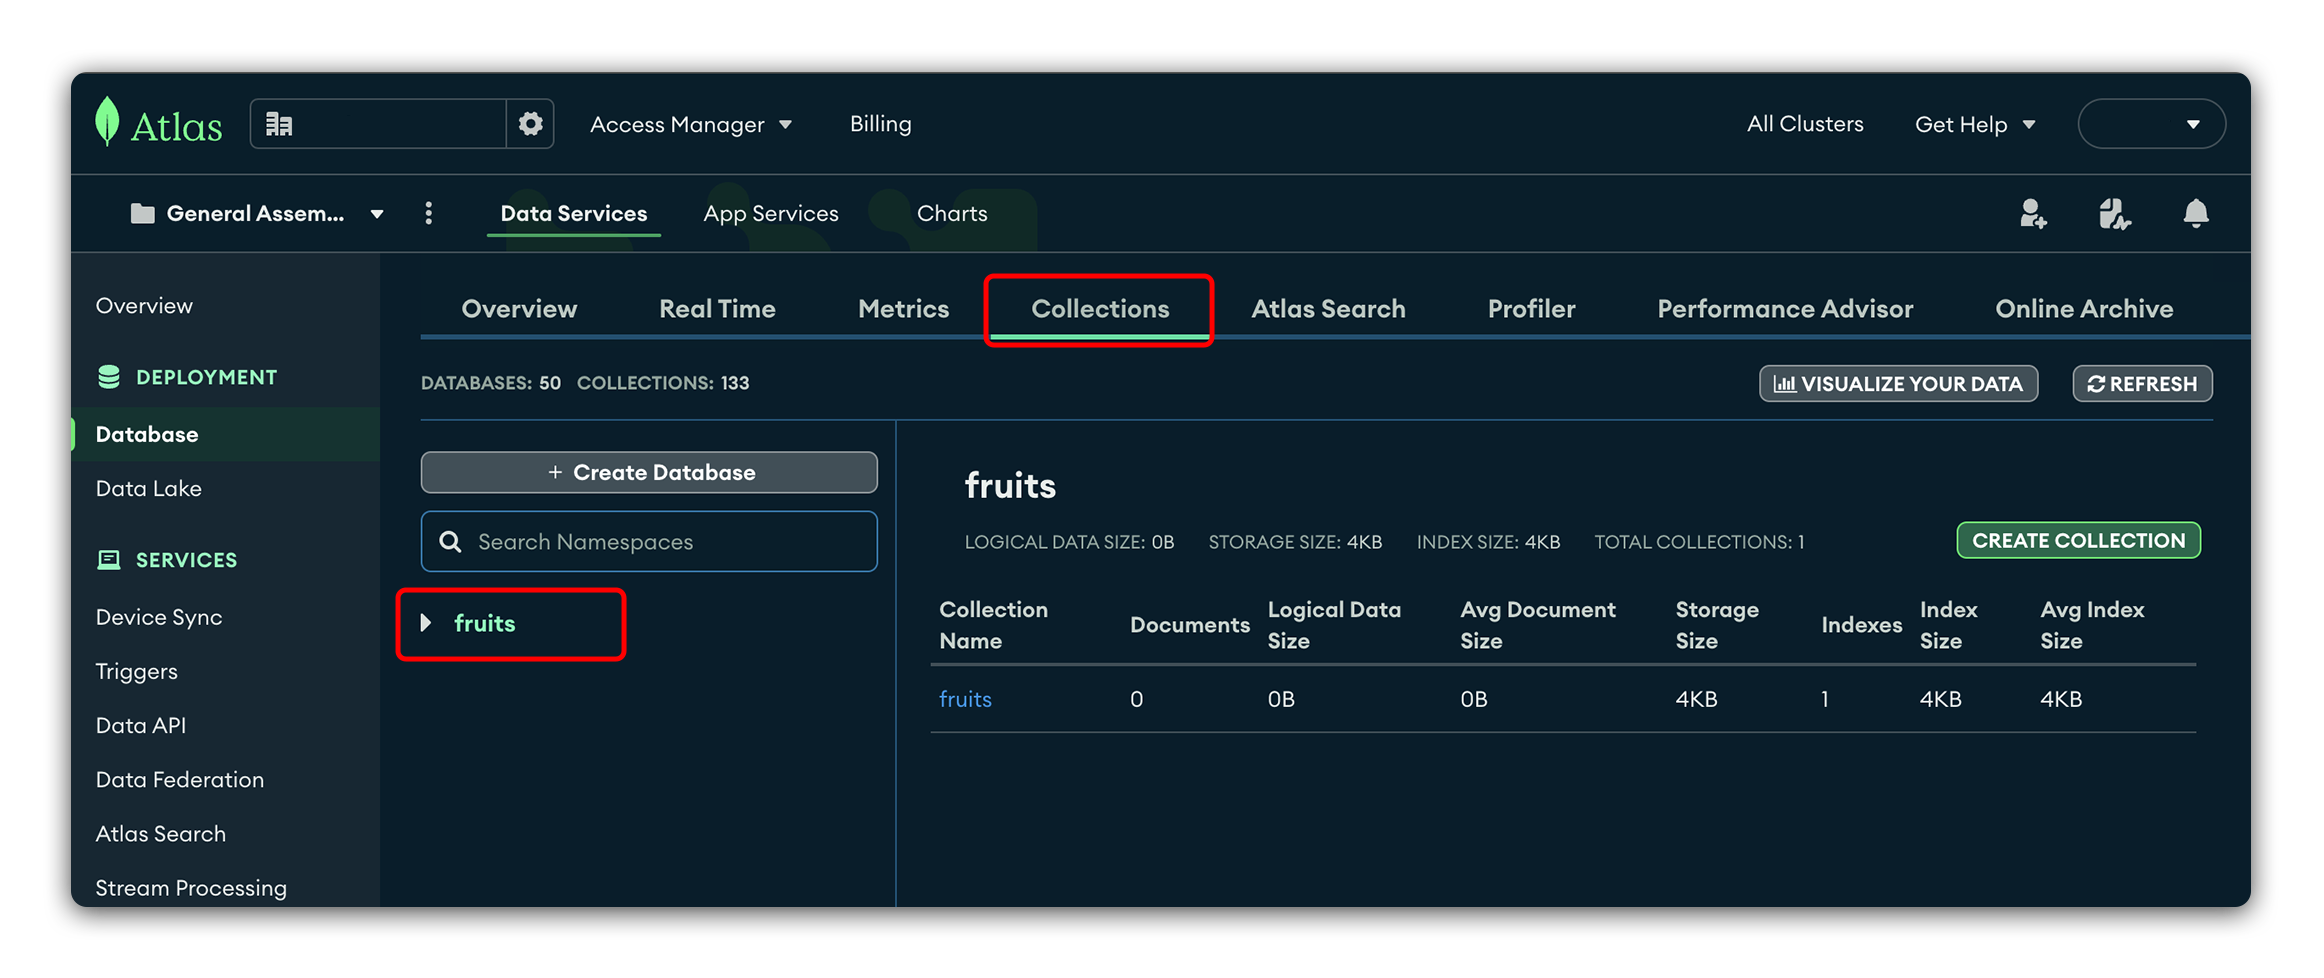Click the organization building icon
Image resolution: width=2324 pixels, height=978 pixels.
tap(279, 125)
